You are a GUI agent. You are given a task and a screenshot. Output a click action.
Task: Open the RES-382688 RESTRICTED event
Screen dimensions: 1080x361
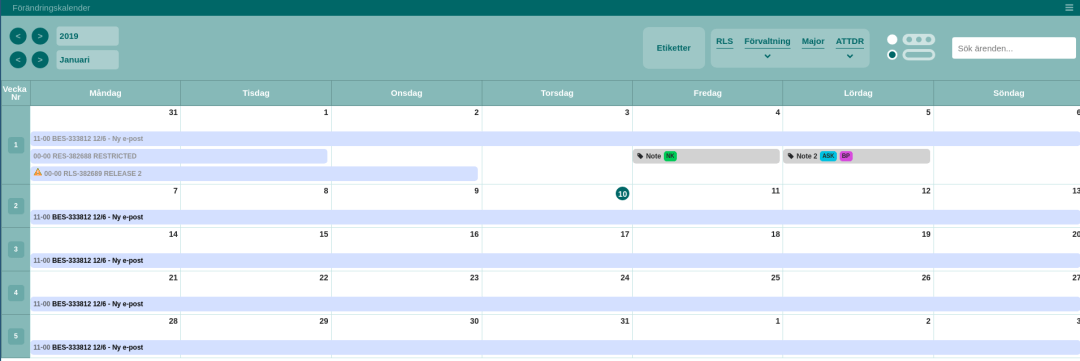(x=179, y=156)
